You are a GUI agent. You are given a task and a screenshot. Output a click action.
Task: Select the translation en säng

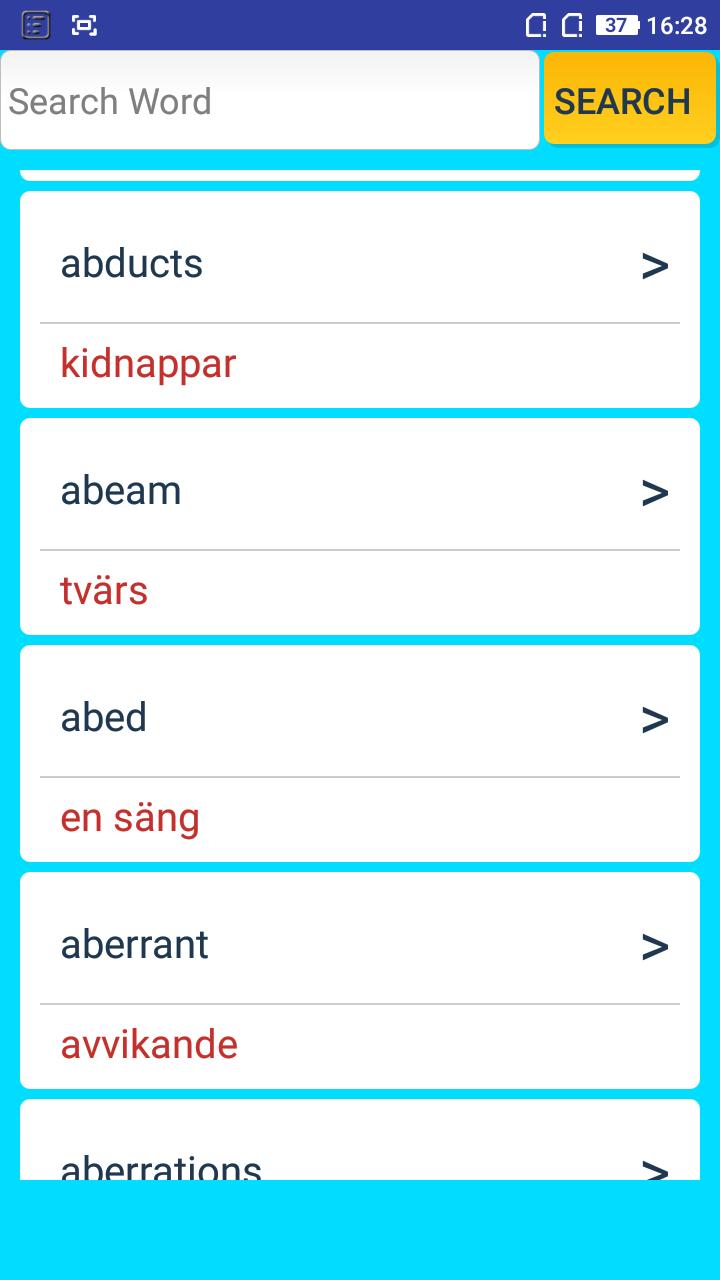pos(130,818)
